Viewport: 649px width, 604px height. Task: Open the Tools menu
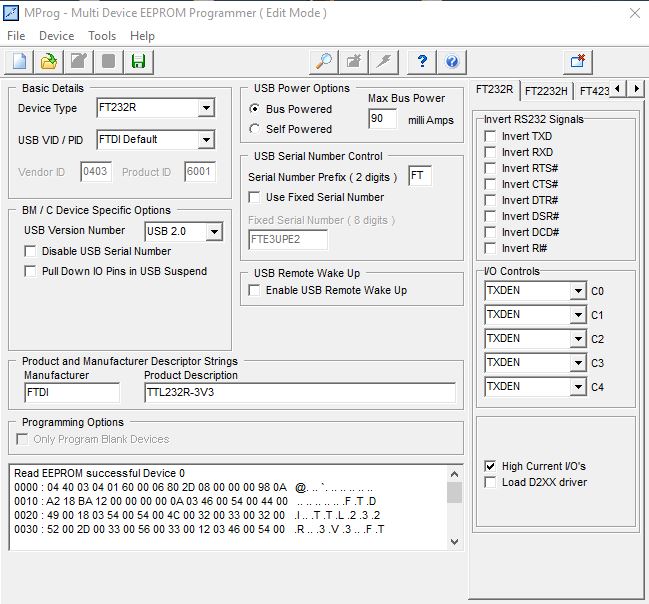tap(102, 36)
